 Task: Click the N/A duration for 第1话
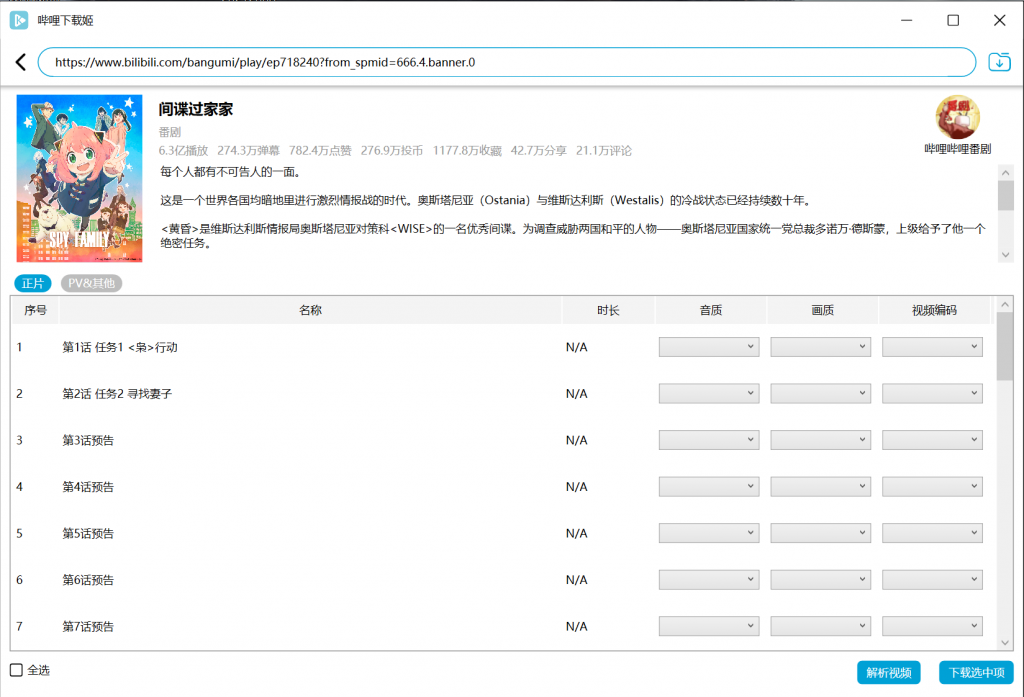coord(577,347)
